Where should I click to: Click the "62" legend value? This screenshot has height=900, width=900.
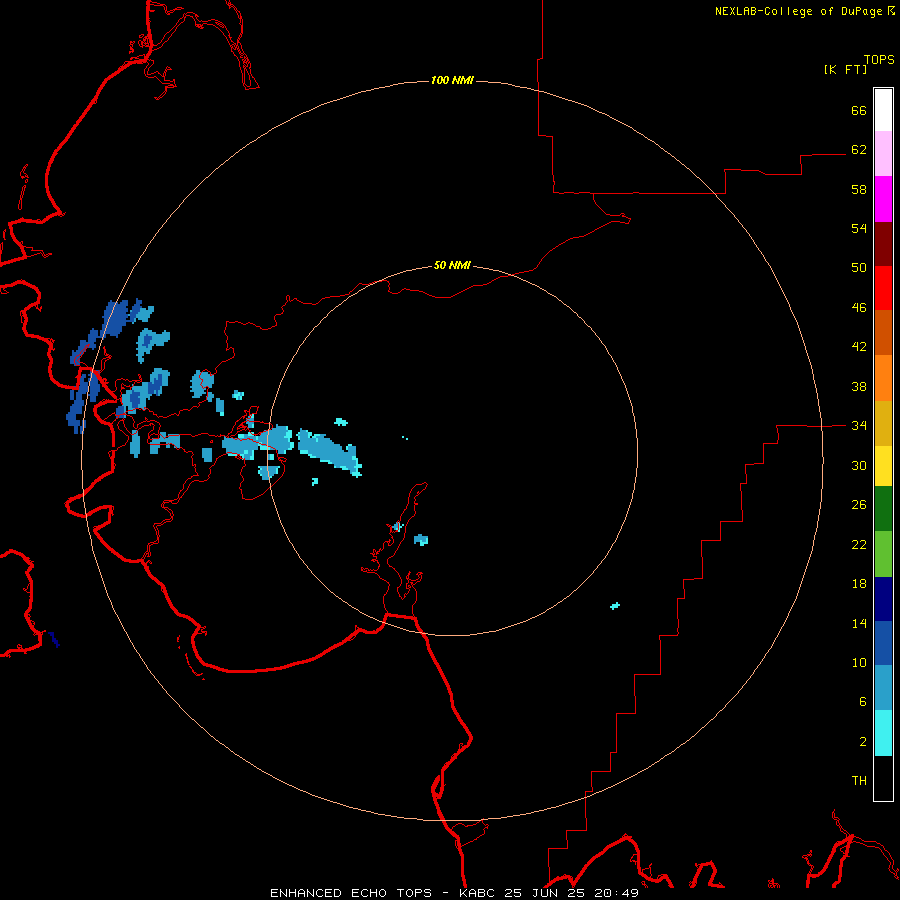pos(859,149)
